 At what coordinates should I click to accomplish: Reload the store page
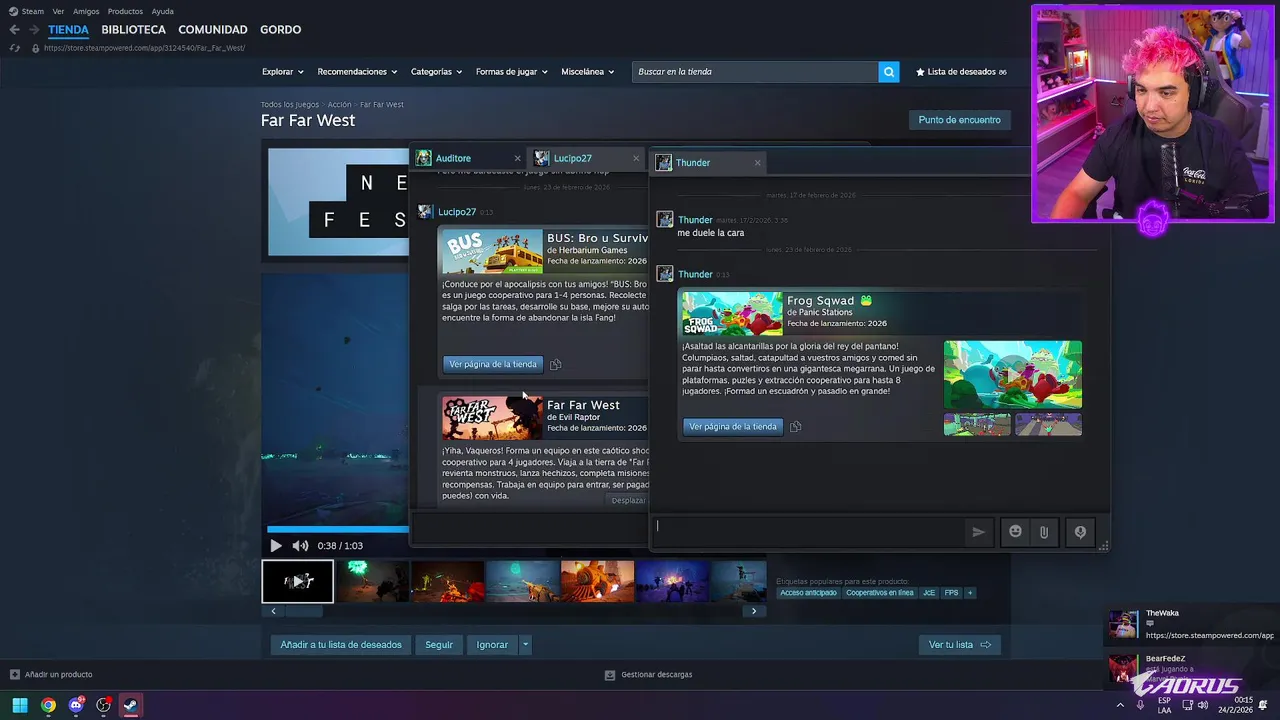14,48
